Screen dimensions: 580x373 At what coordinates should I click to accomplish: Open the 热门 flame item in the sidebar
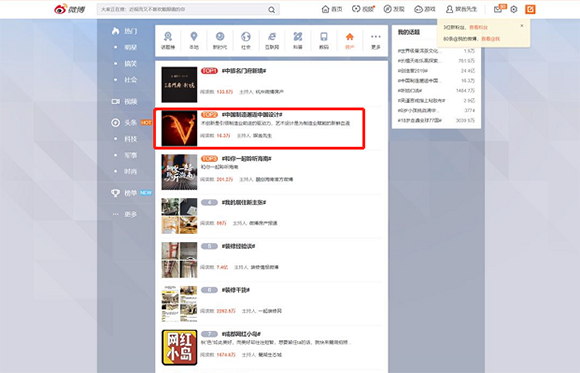point(125,31)
